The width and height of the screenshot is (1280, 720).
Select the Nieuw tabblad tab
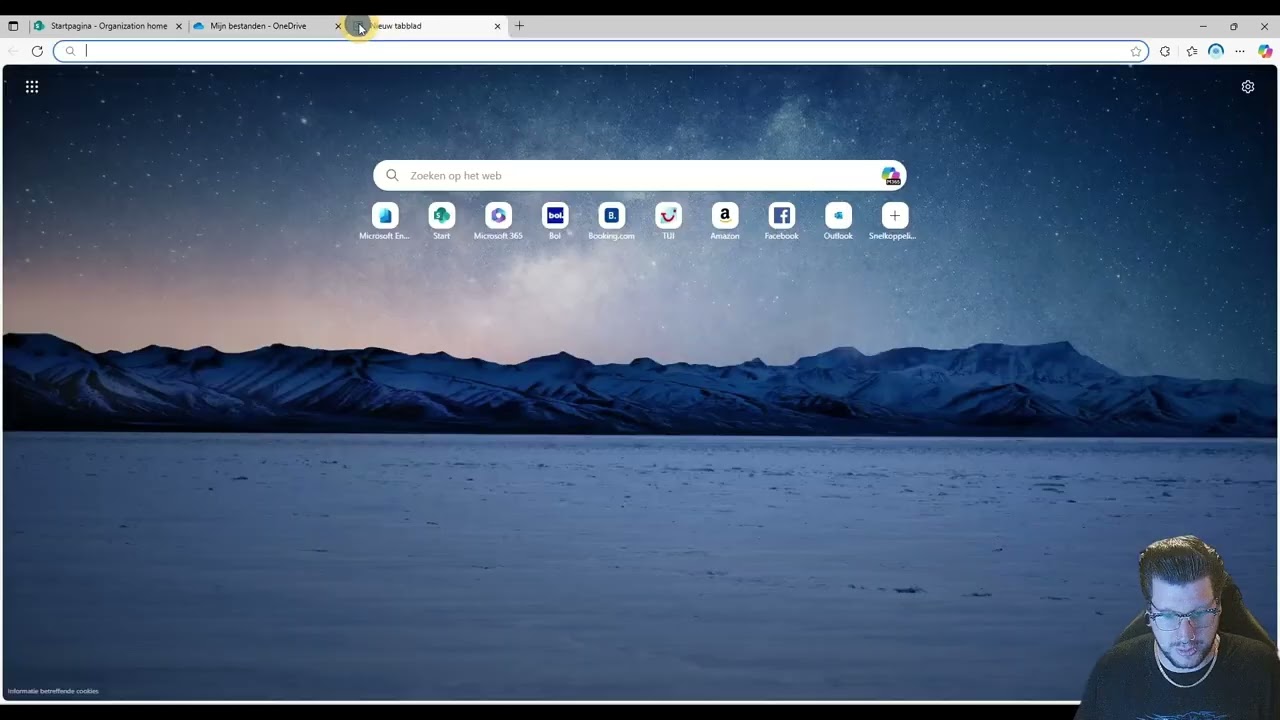(427, 26)
